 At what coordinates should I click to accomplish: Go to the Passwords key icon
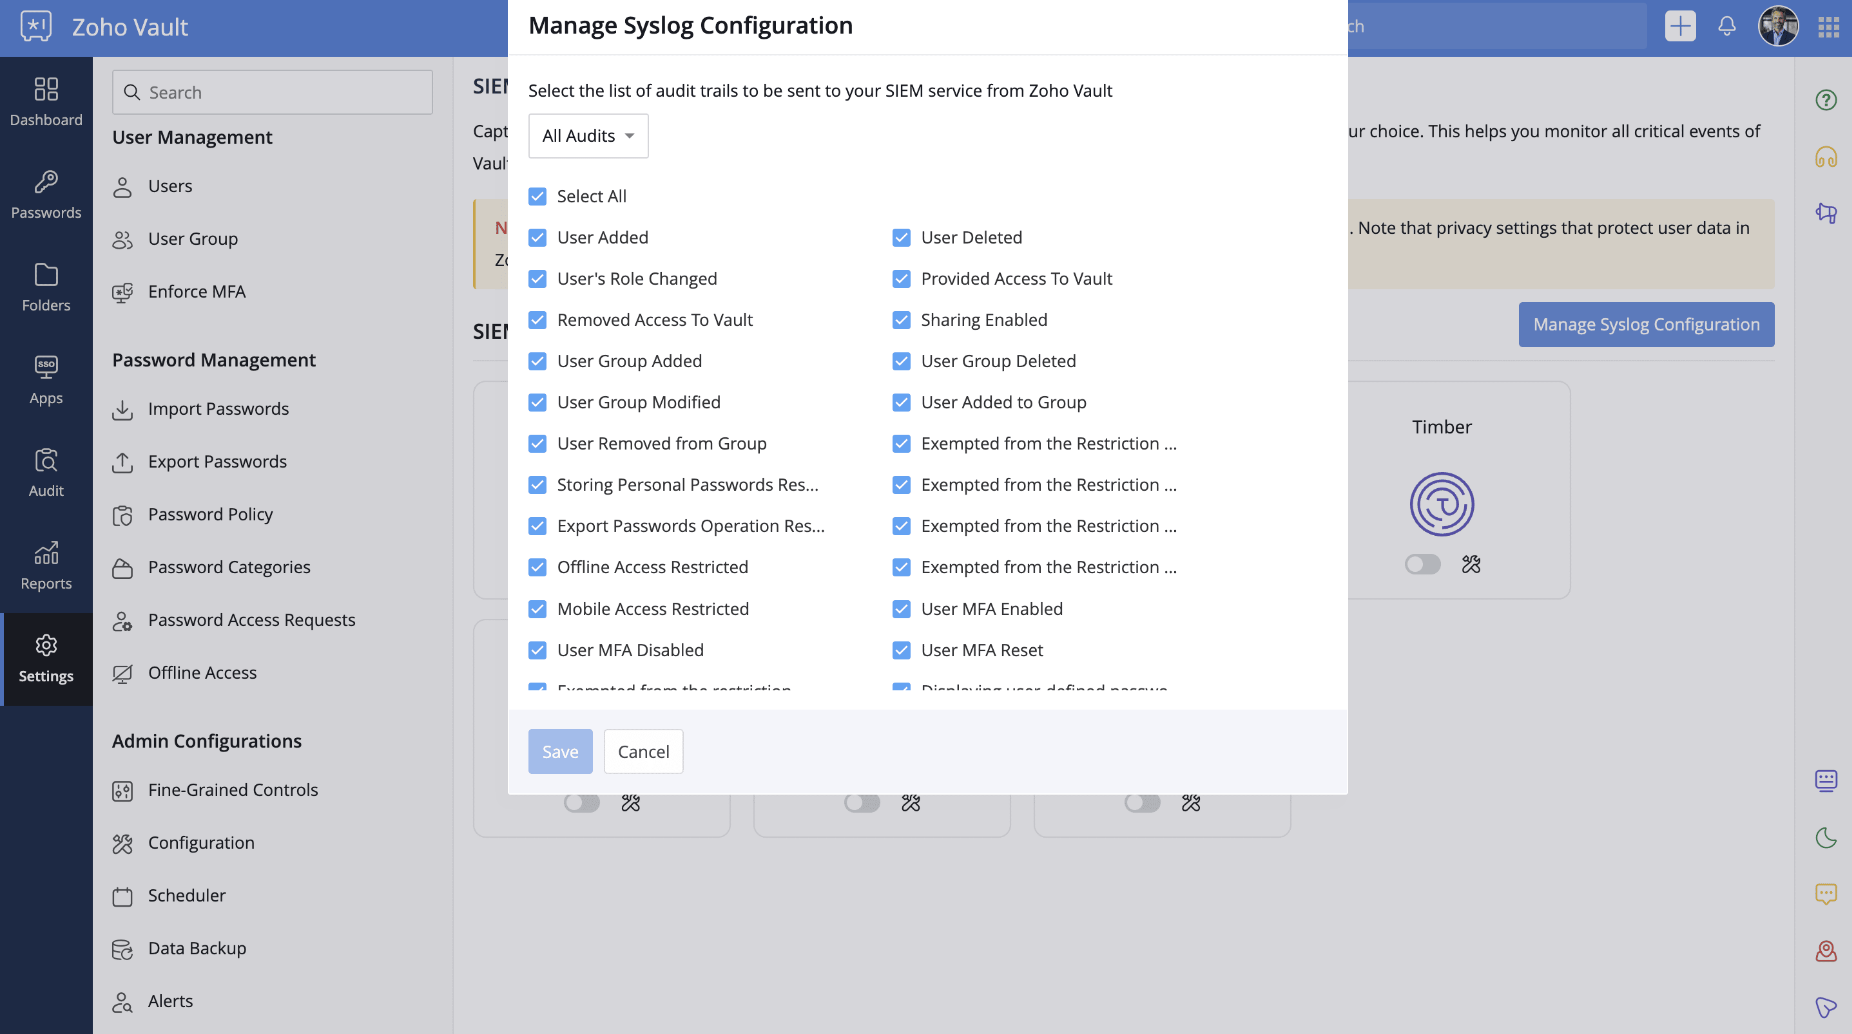pyautogui.click(x=46, y=181)
